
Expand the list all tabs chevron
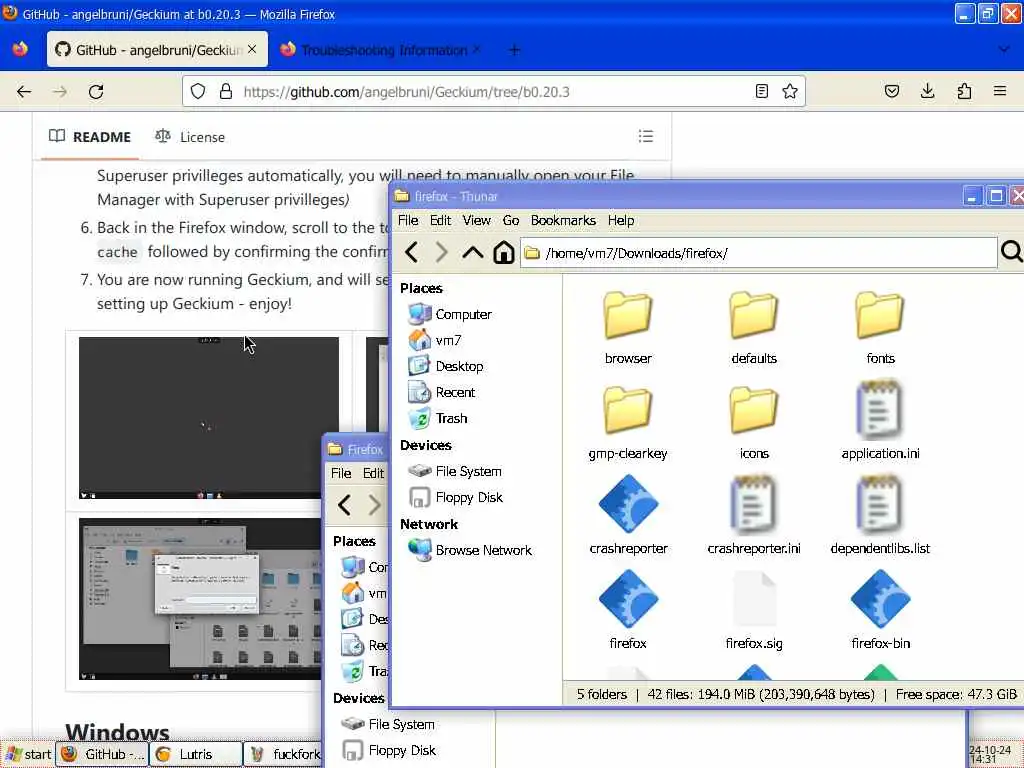pos(1004,50)
